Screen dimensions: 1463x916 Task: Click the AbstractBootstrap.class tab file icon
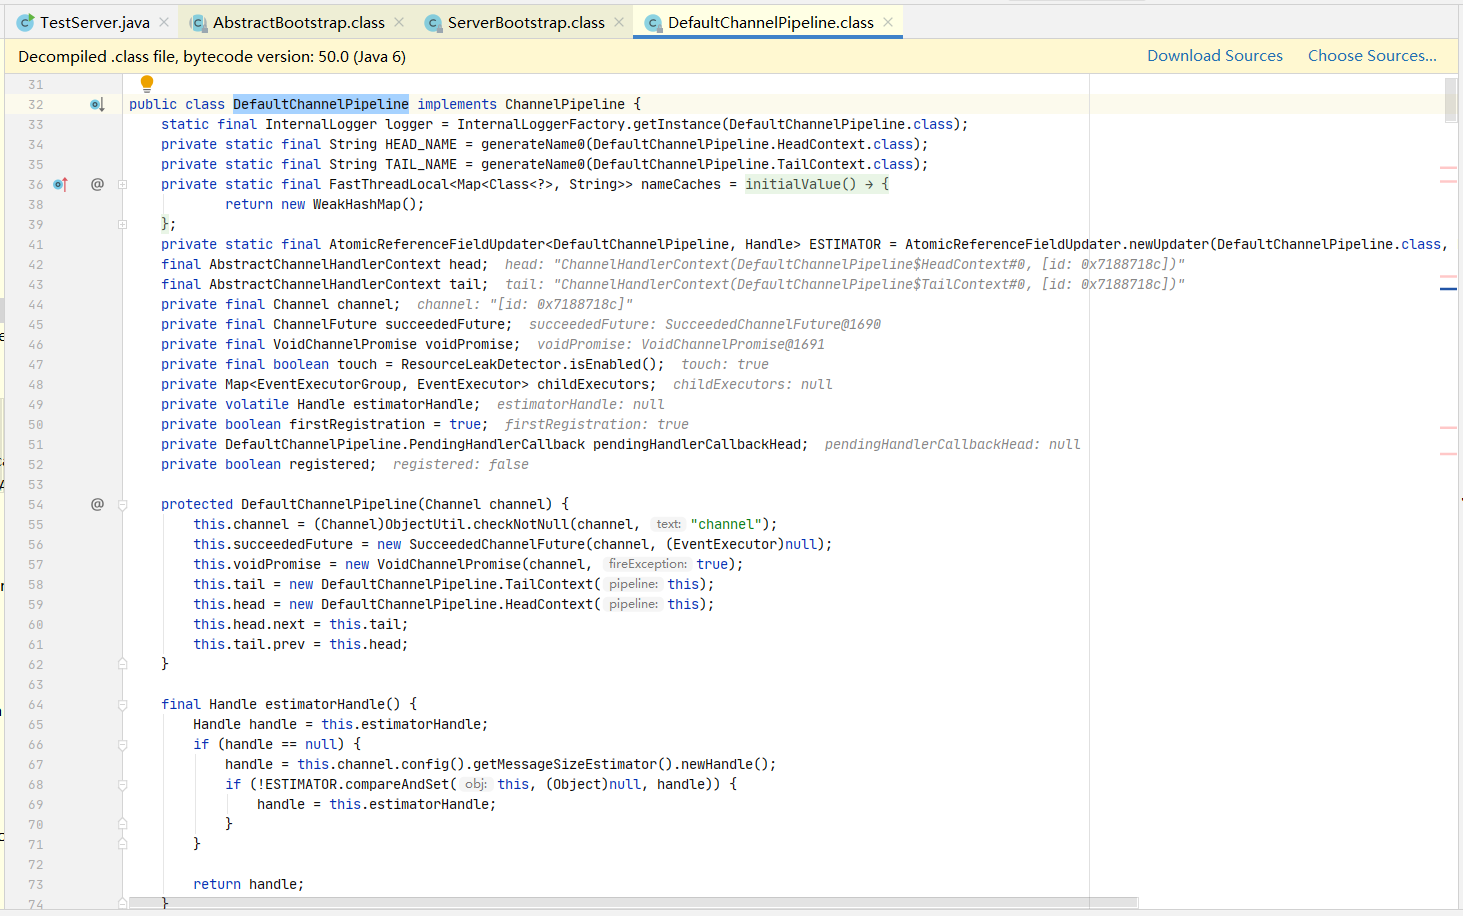(198, 22)
